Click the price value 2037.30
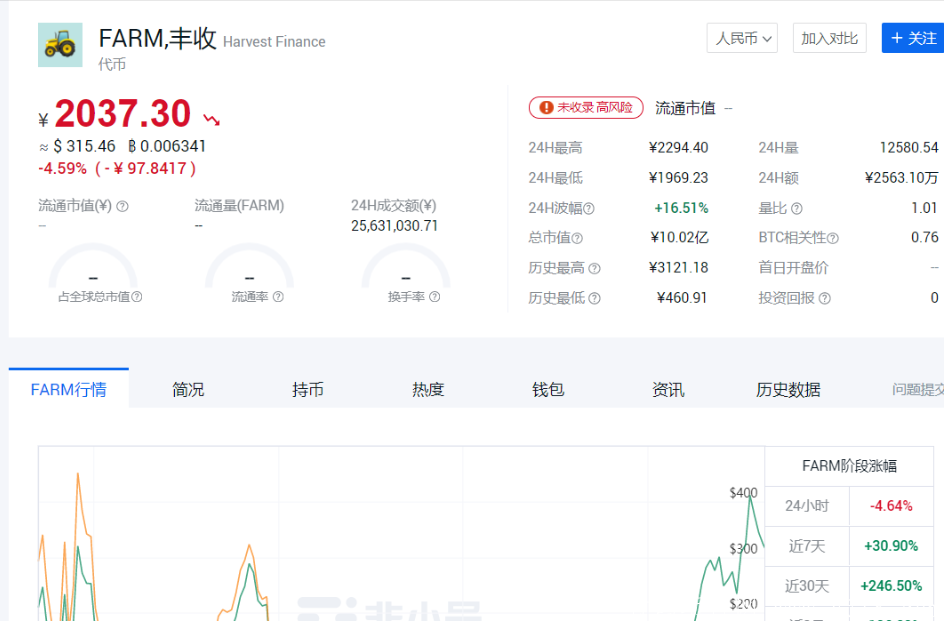The image size is (944, 621). [x=123, y=113]
